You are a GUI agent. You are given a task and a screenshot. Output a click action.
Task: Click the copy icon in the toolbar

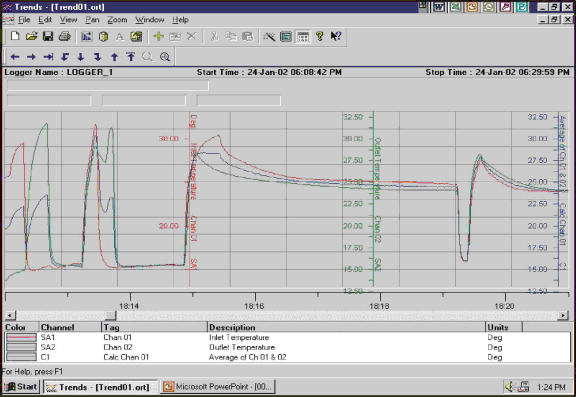coord(231,36)
